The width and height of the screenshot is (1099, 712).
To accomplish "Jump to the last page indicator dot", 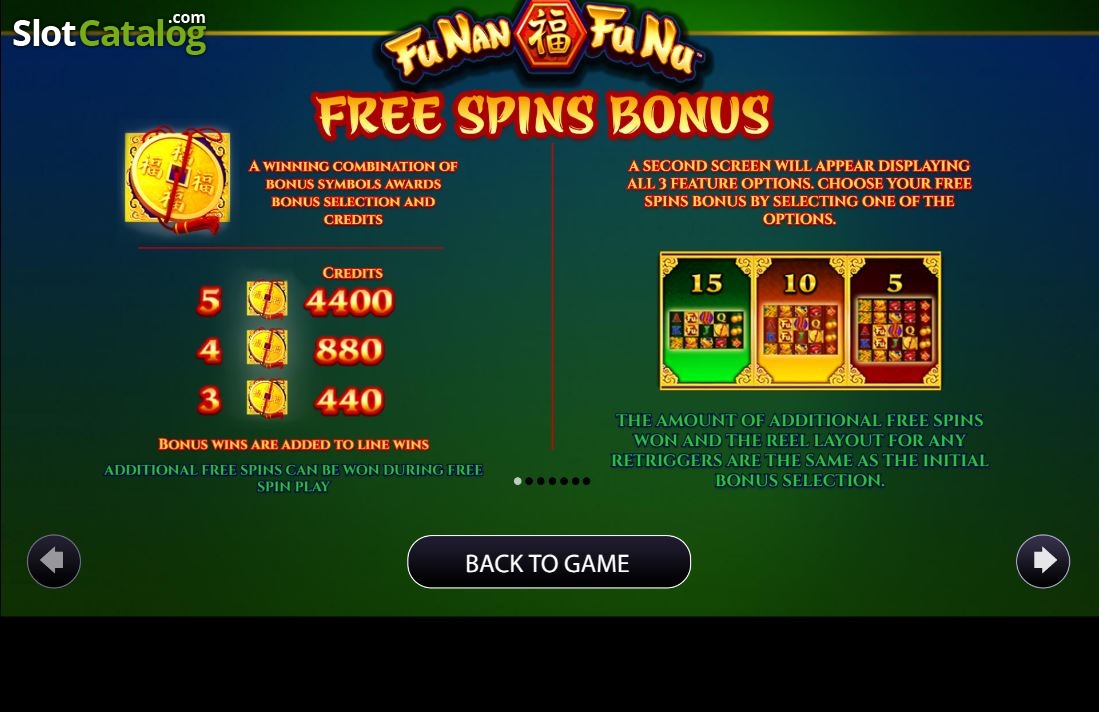I will click(x=587, y=481).
